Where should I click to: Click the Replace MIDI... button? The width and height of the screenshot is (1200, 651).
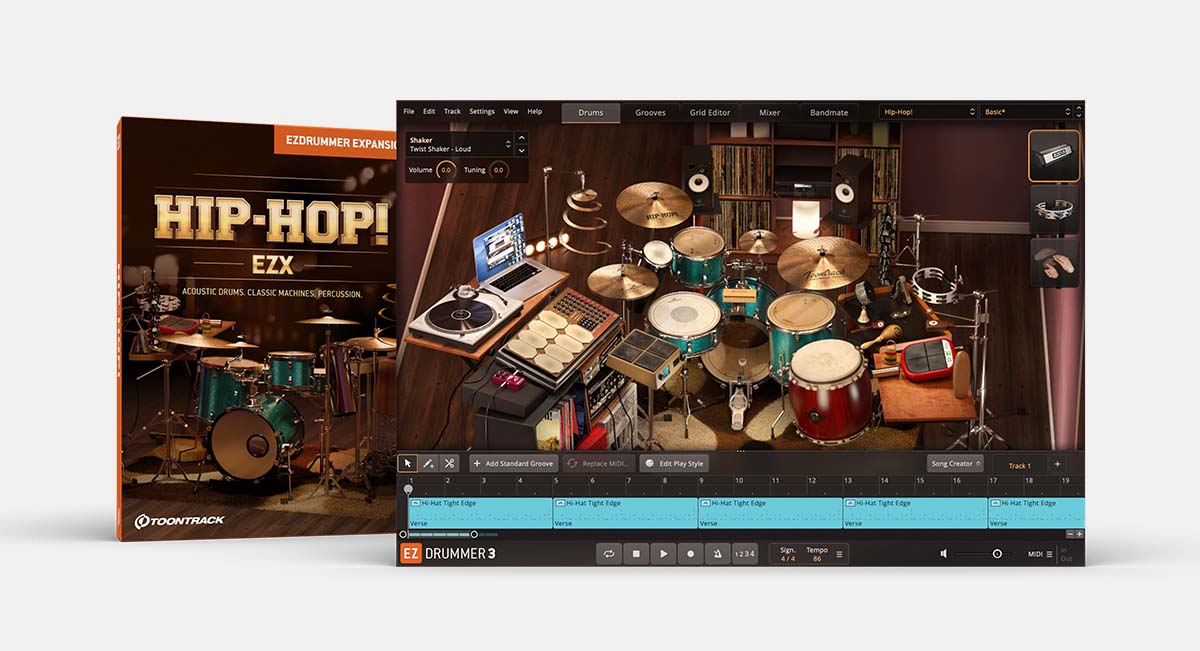(x=599, y=464)
